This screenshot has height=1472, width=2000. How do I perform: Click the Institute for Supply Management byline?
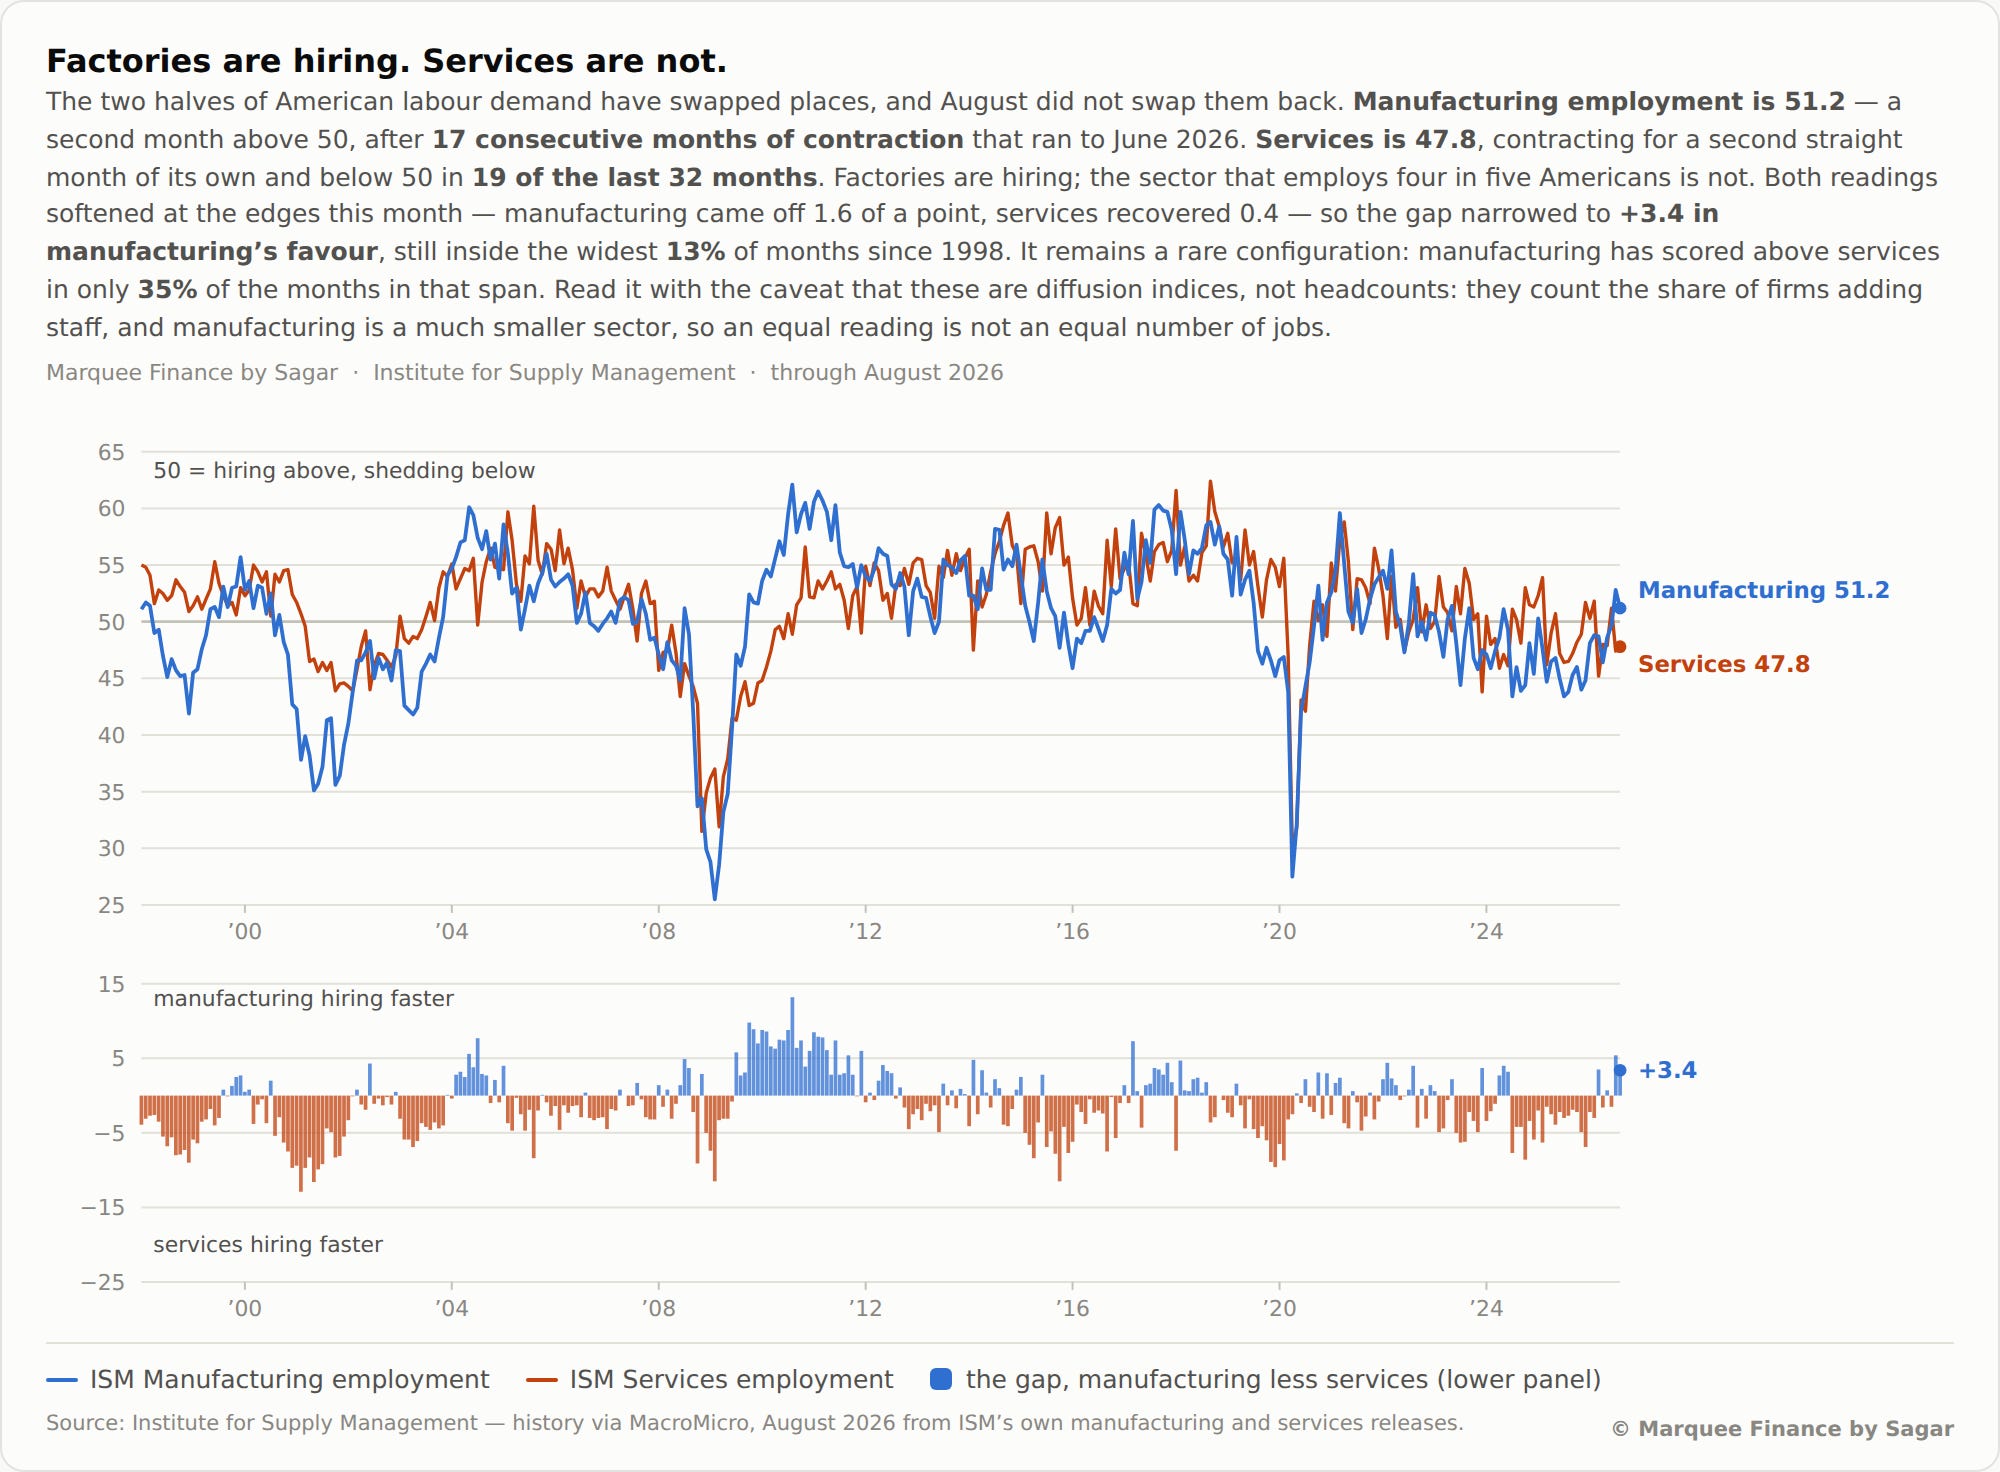tap(554, 372)
